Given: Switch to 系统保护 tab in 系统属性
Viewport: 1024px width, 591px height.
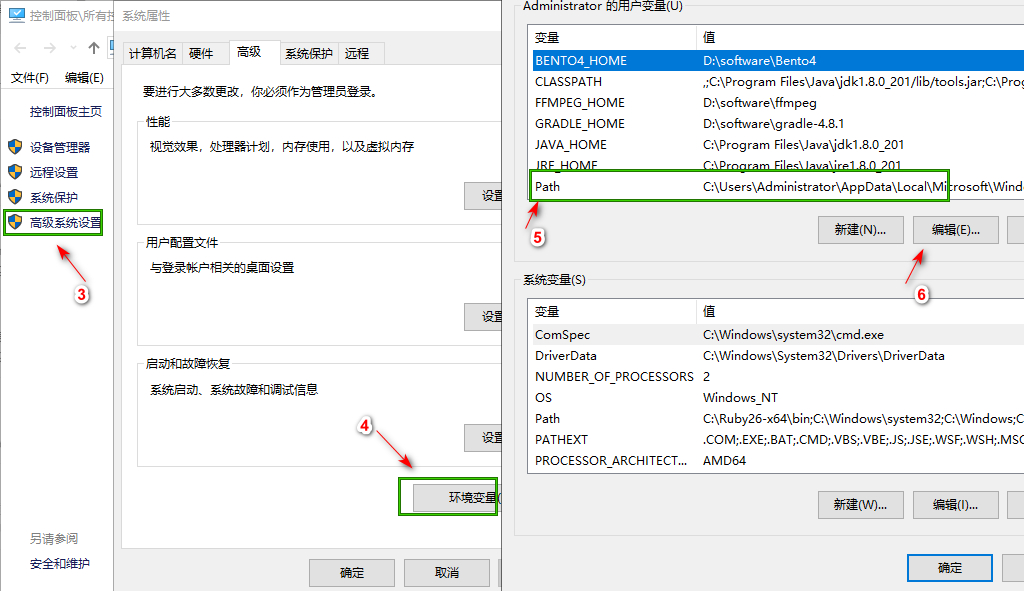Looking at the screenshot, I should [x=309, y=54].
